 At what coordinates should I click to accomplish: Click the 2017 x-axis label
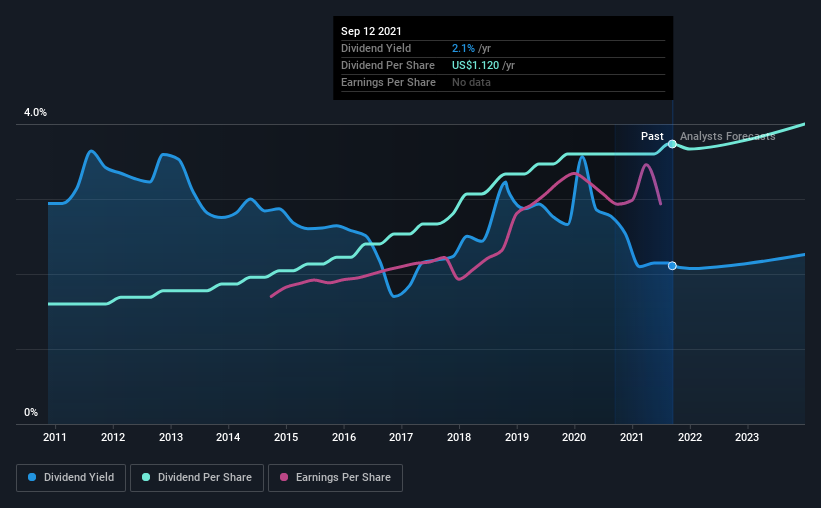pyautogui.click(x=401, y=437)
